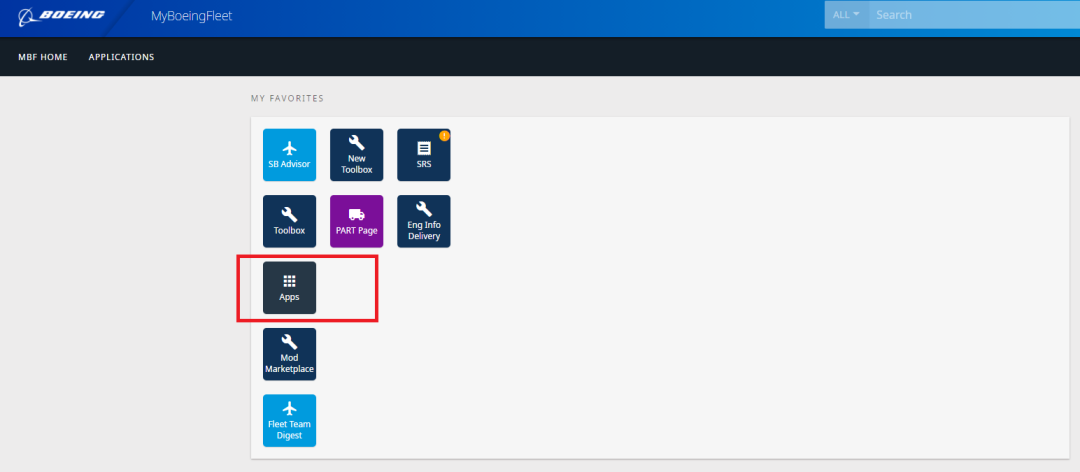Click the truck icon on PART Page
This screenshot has height=472, width=1080.
point(356,213)
